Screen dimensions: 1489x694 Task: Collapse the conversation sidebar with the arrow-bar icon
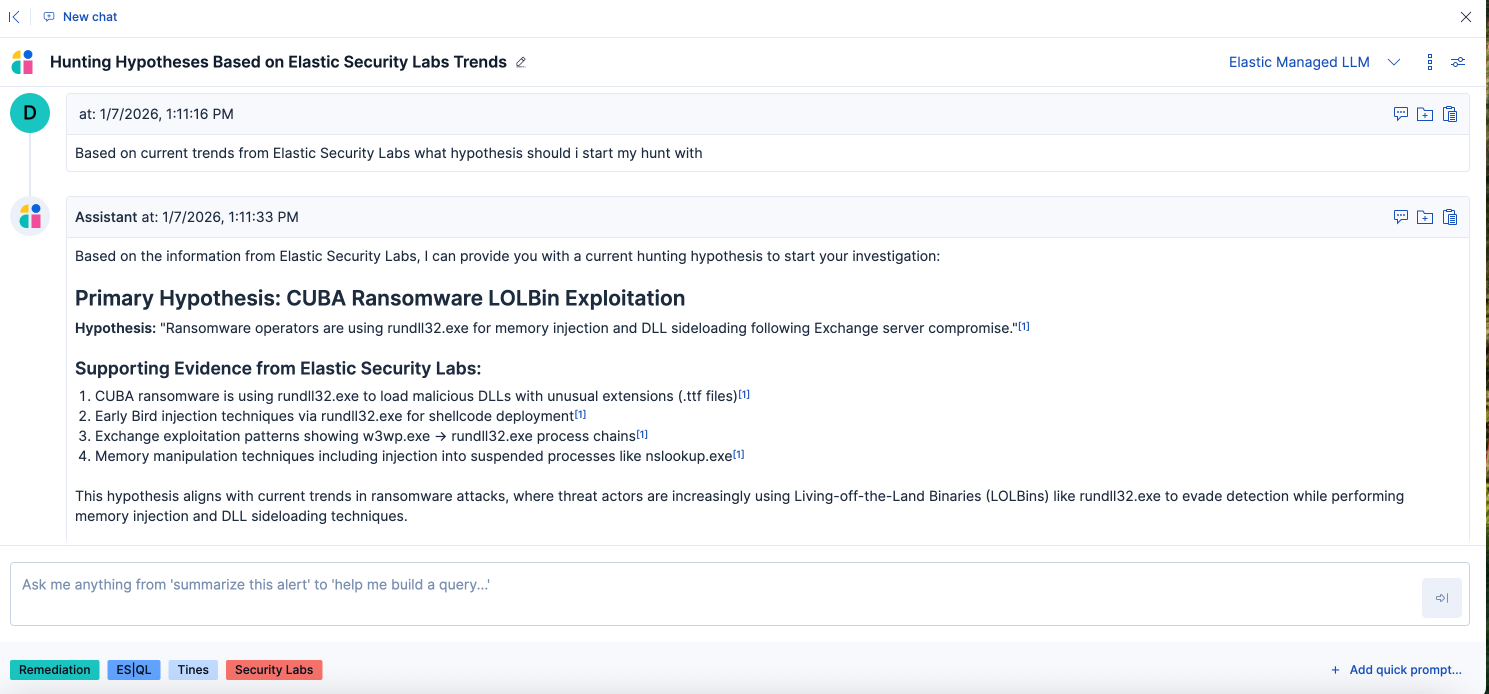14,17
